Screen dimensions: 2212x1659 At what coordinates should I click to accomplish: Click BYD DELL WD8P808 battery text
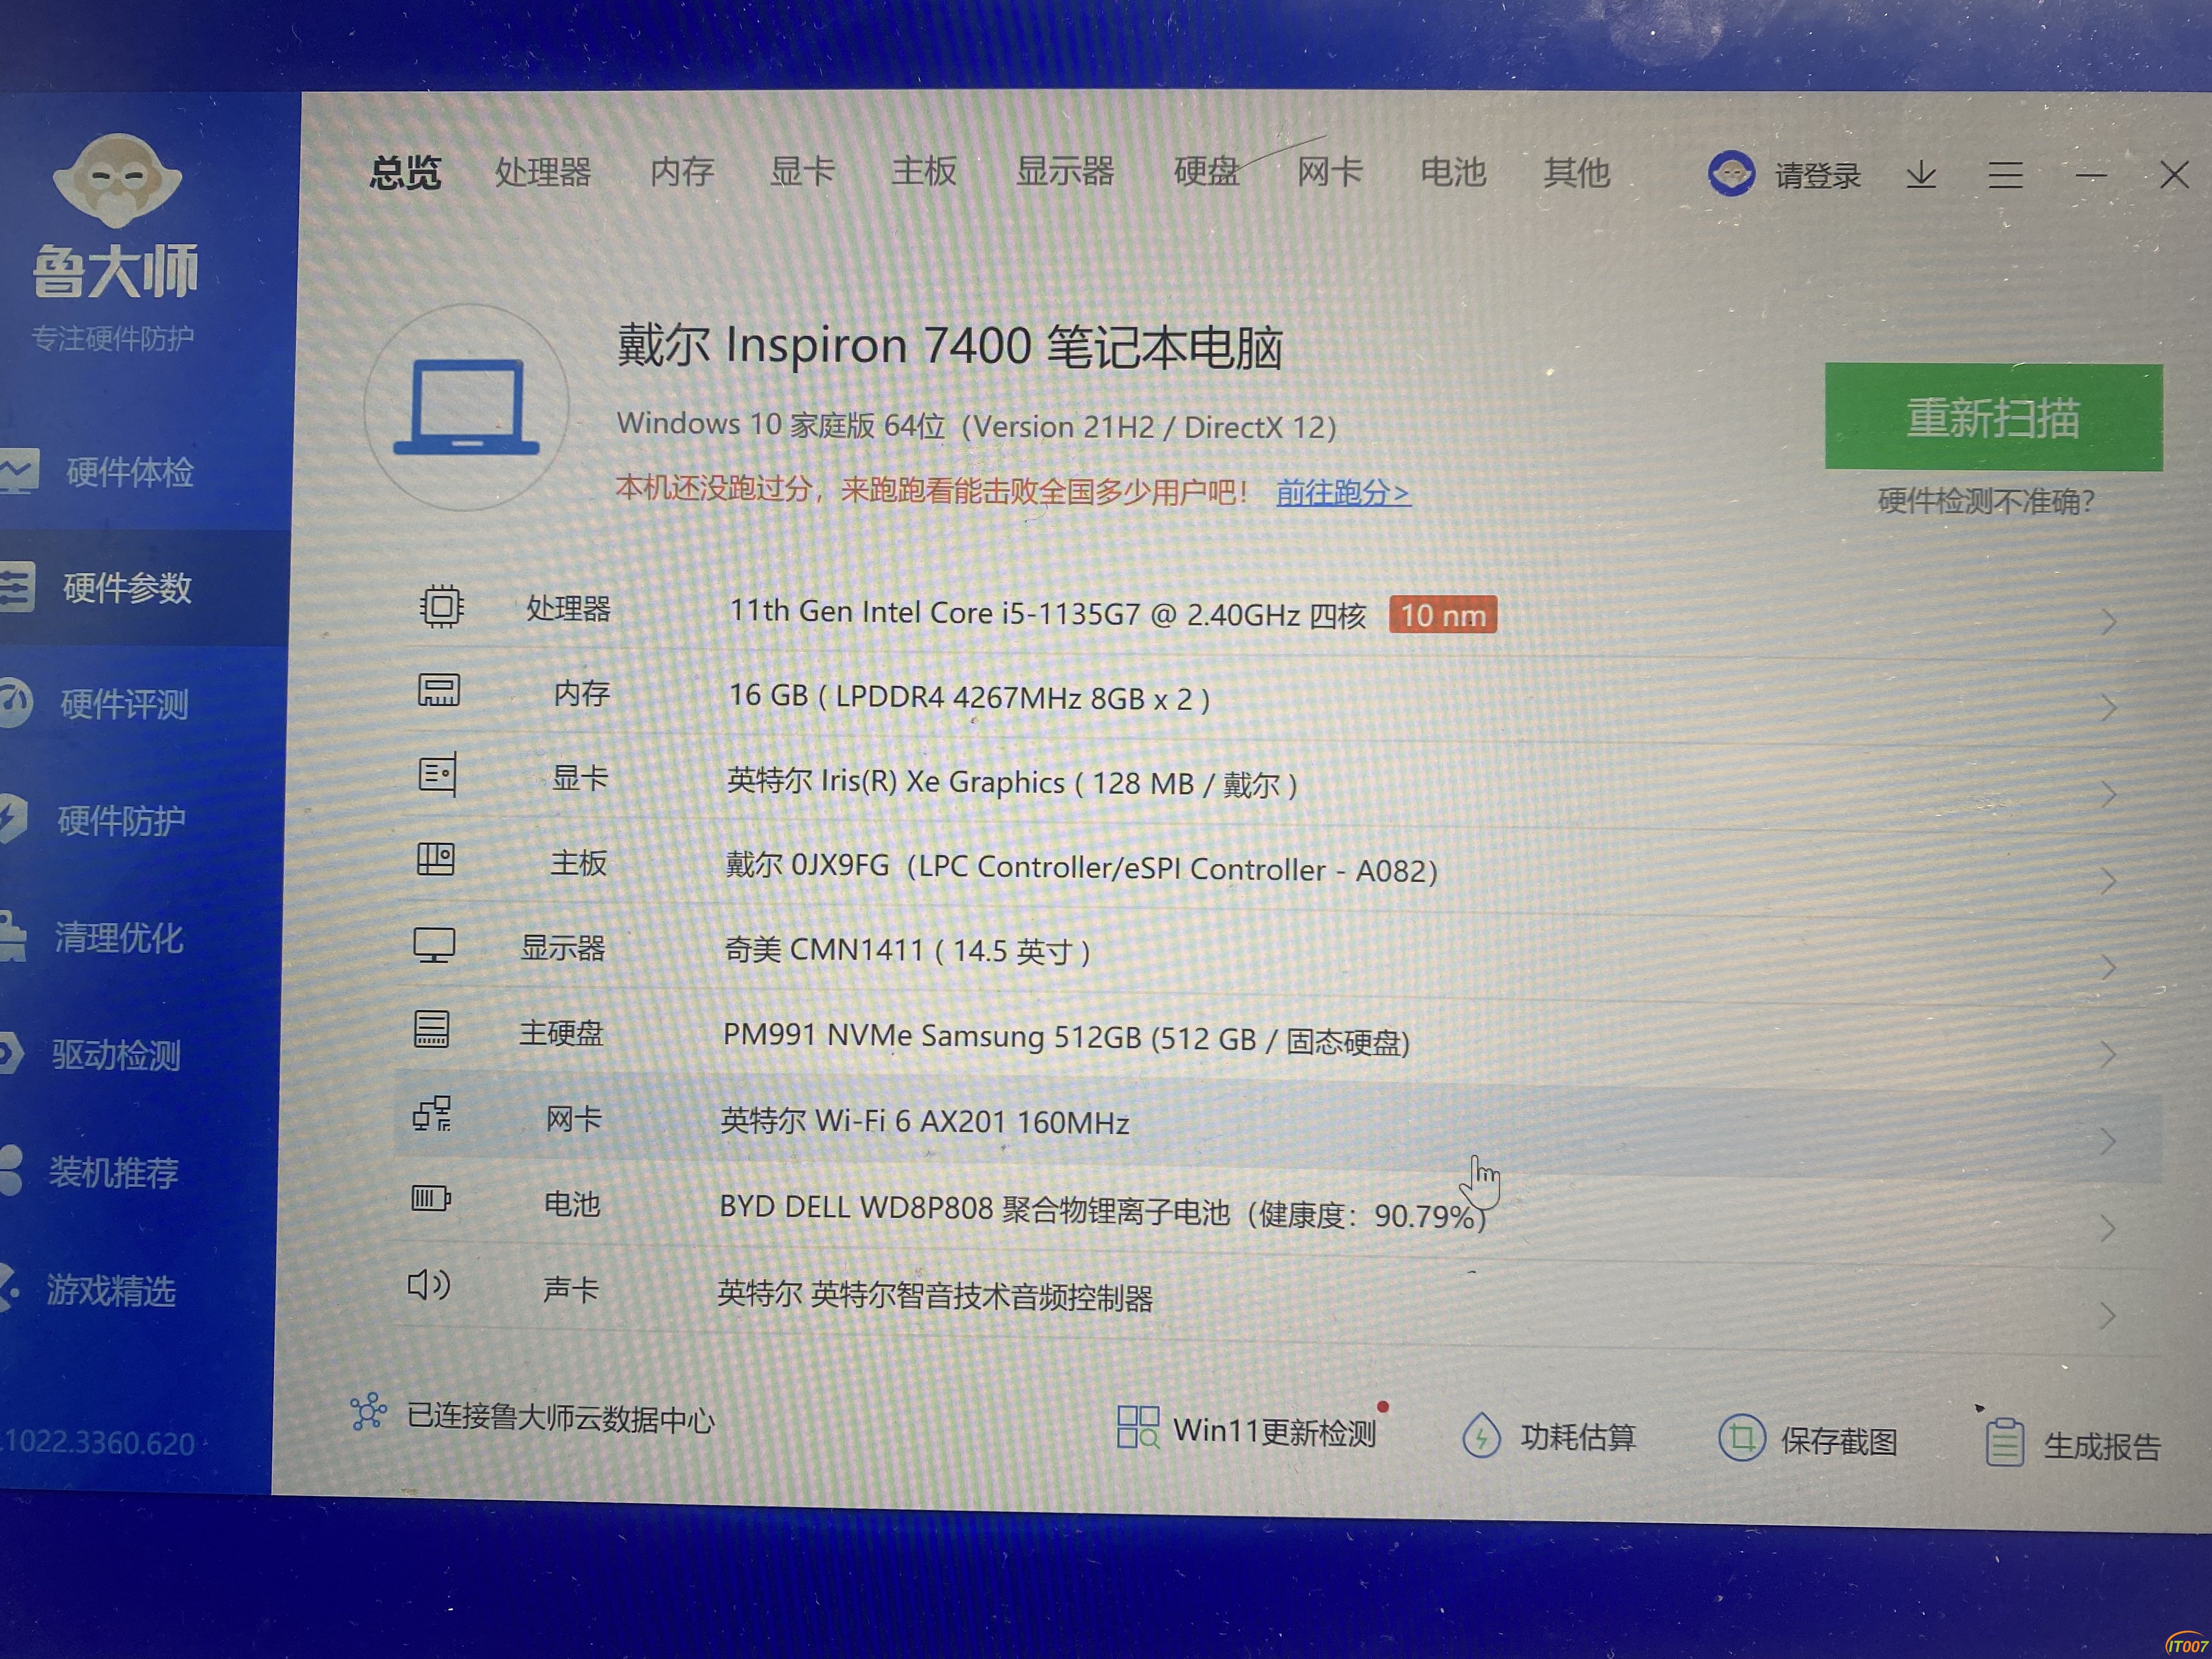1103,1212
